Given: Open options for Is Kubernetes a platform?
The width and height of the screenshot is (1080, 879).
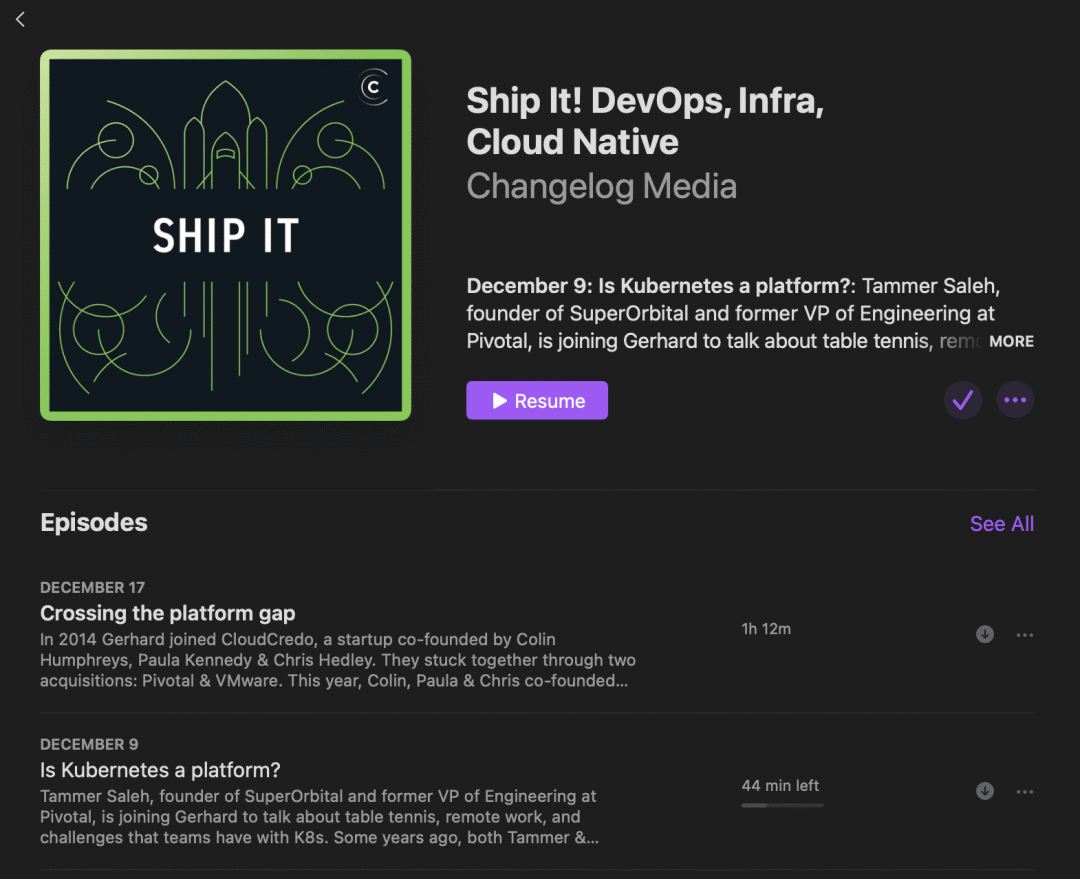Looking at the screenshot, I should tap(1024, 792).
